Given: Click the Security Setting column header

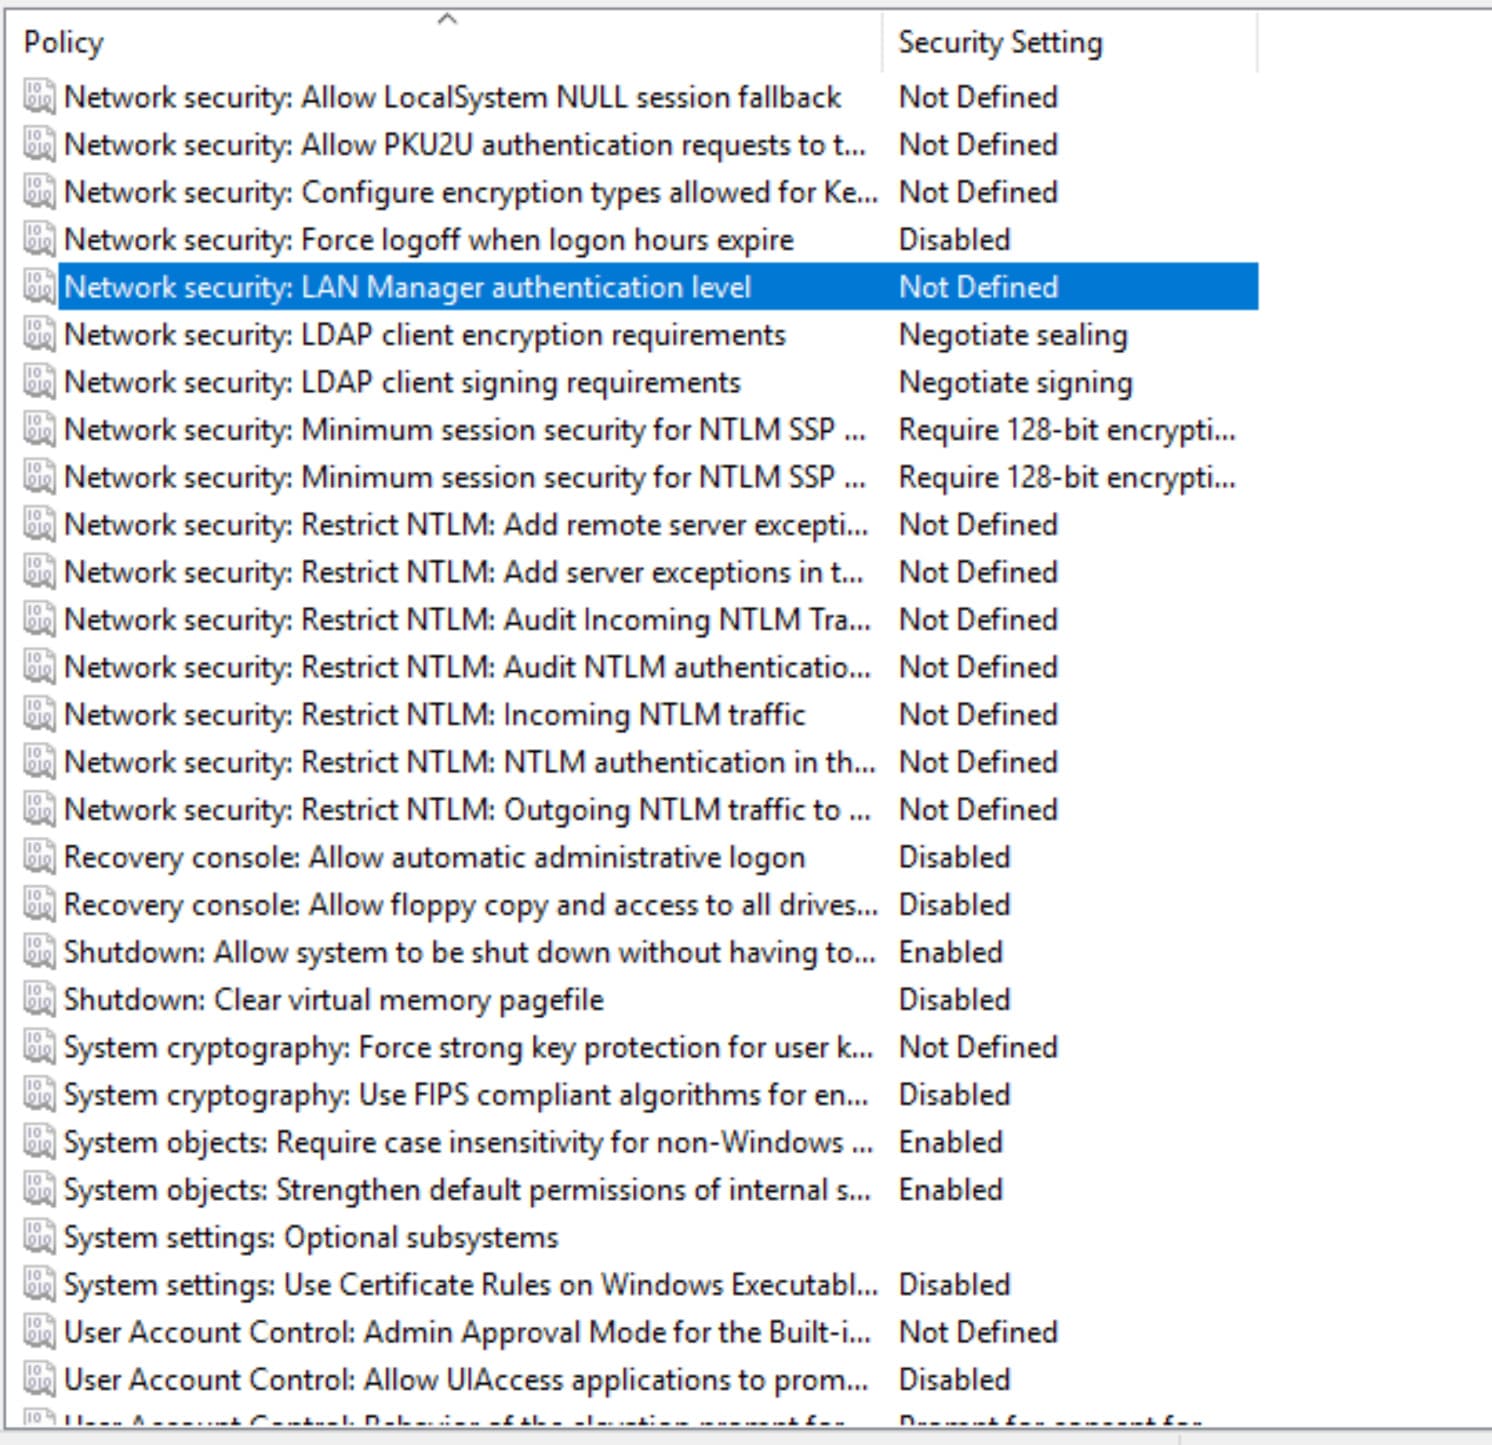Looking at the screenshot, I should [x=1000, y=42].
